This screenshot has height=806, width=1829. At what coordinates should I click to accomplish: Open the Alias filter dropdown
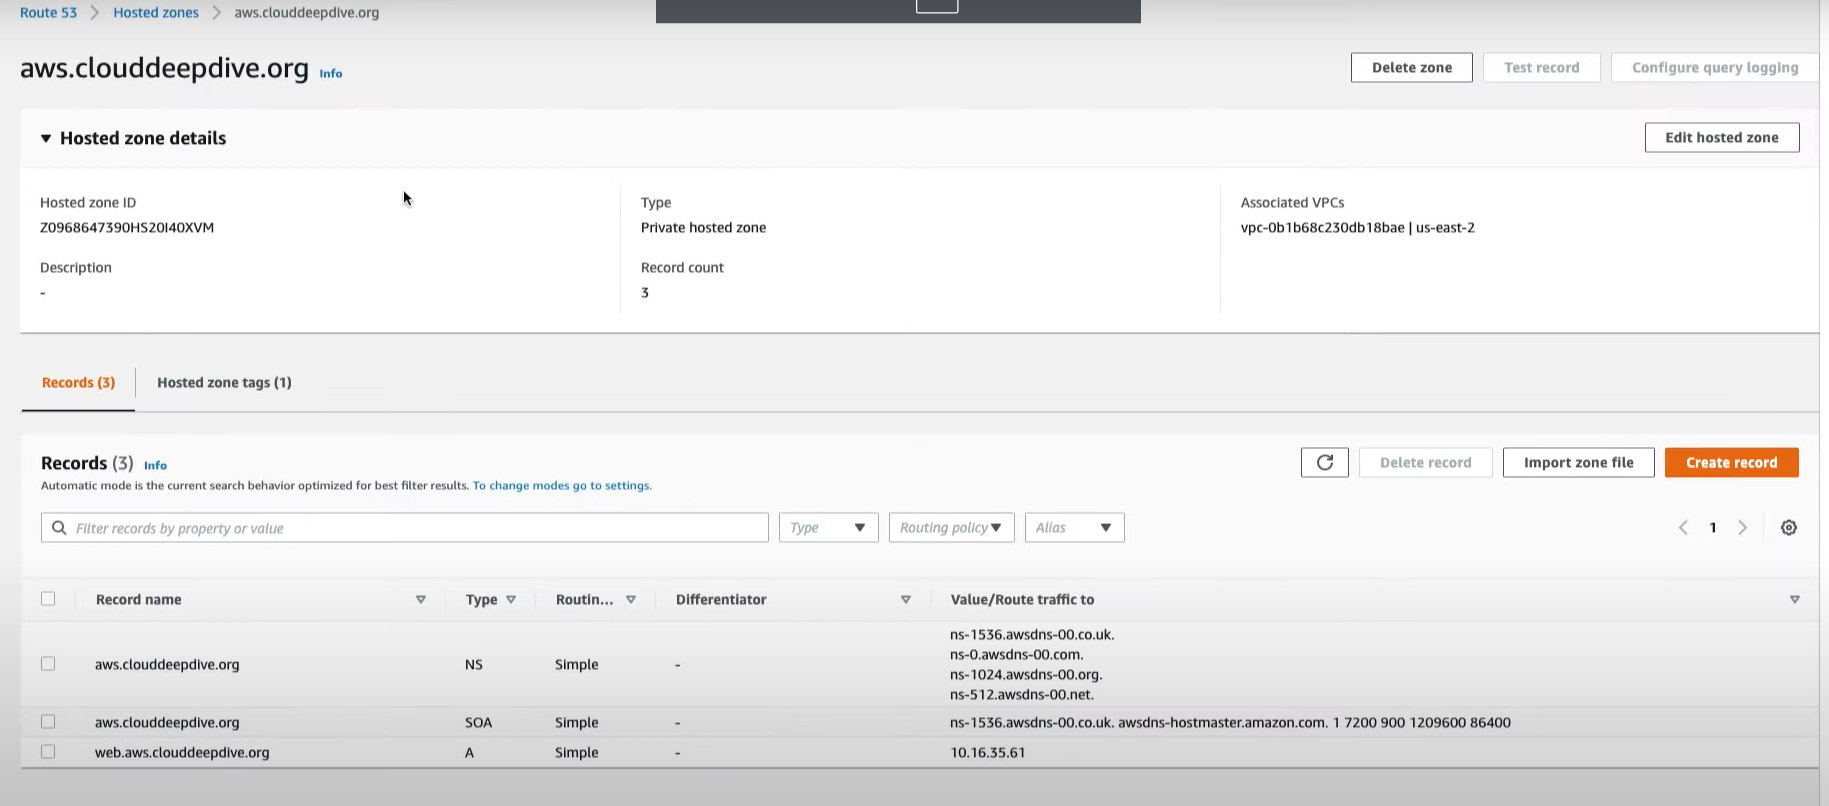1074,528
